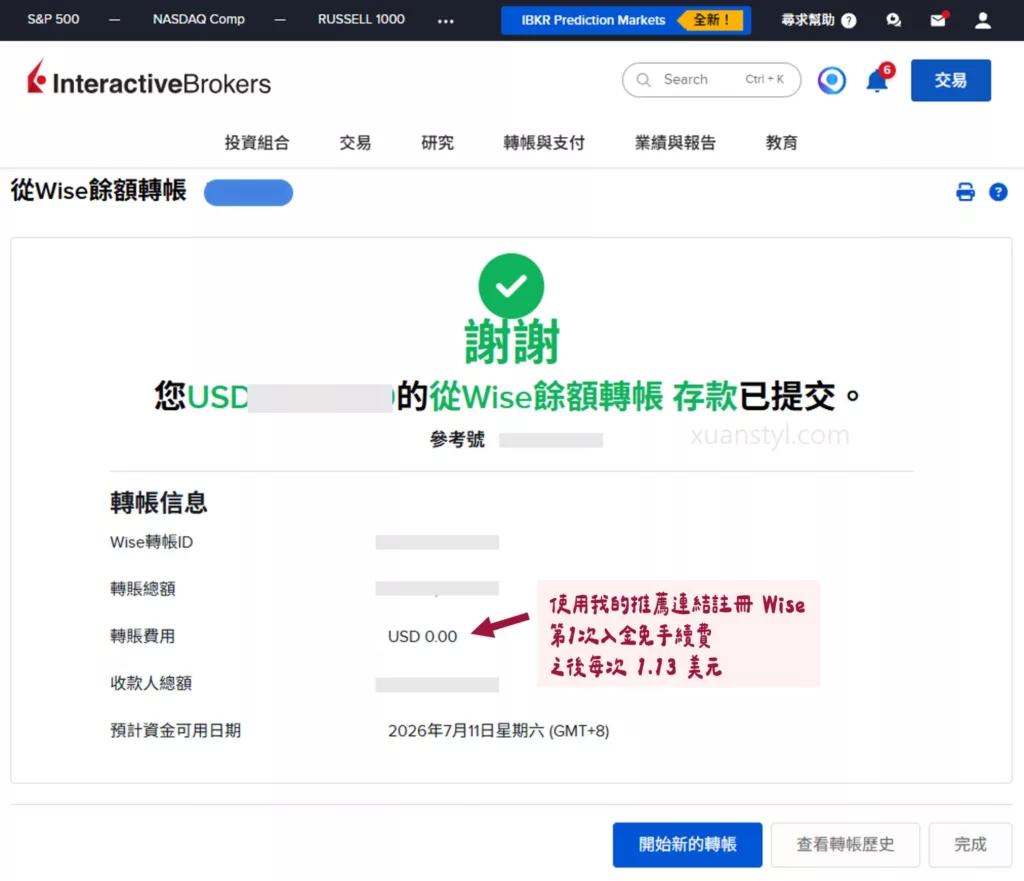Open the 轉帳與支付 menu
This screenshot has width=1024, height=881.
click(x=544, y=142)
